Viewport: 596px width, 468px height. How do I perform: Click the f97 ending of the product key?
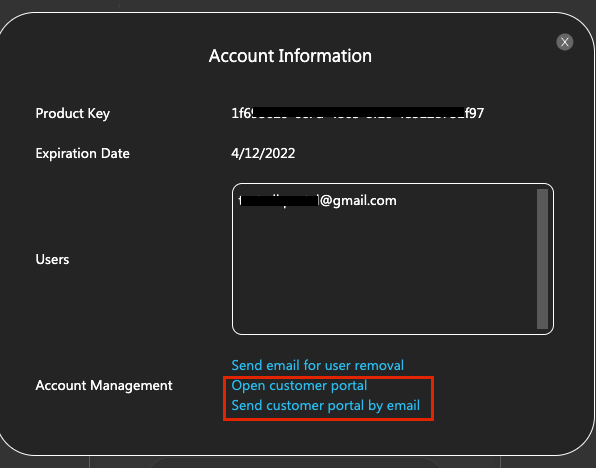(474, 113)
